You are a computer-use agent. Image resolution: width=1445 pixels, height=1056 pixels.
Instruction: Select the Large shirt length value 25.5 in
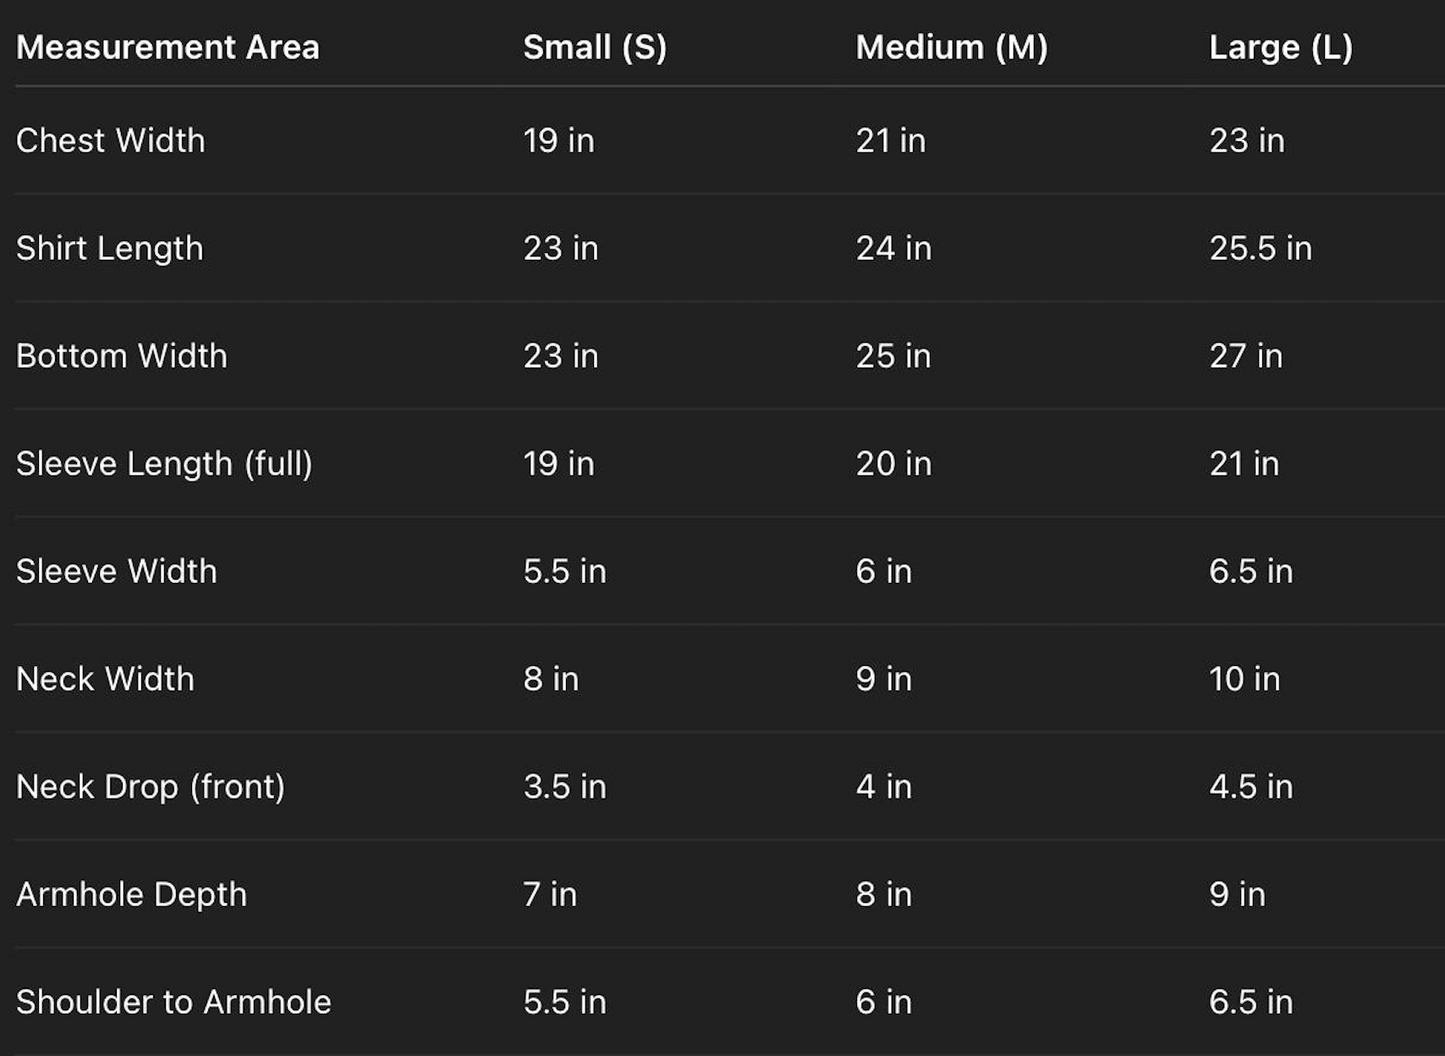point(1260,248)
